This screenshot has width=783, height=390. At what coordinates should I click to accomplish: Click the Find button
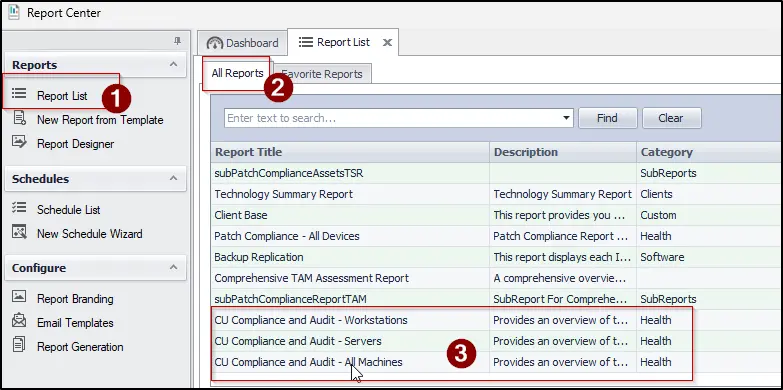[x=607, y=118]
